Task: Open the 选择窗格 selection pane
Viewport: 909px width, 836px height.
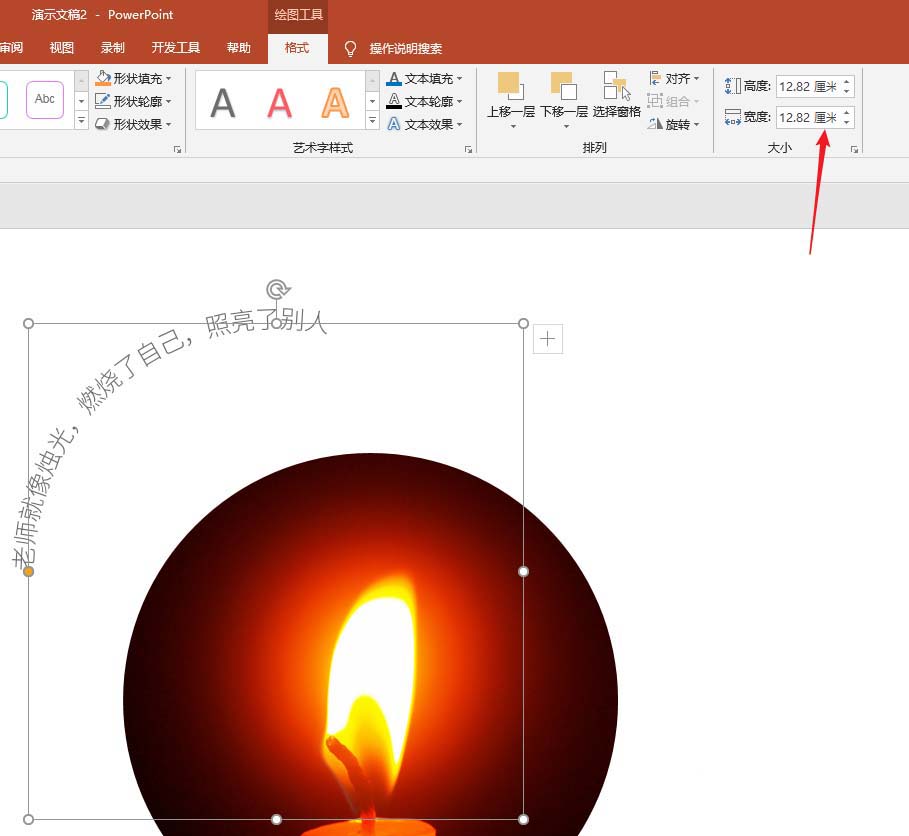Action: click(x=616, y=96)
